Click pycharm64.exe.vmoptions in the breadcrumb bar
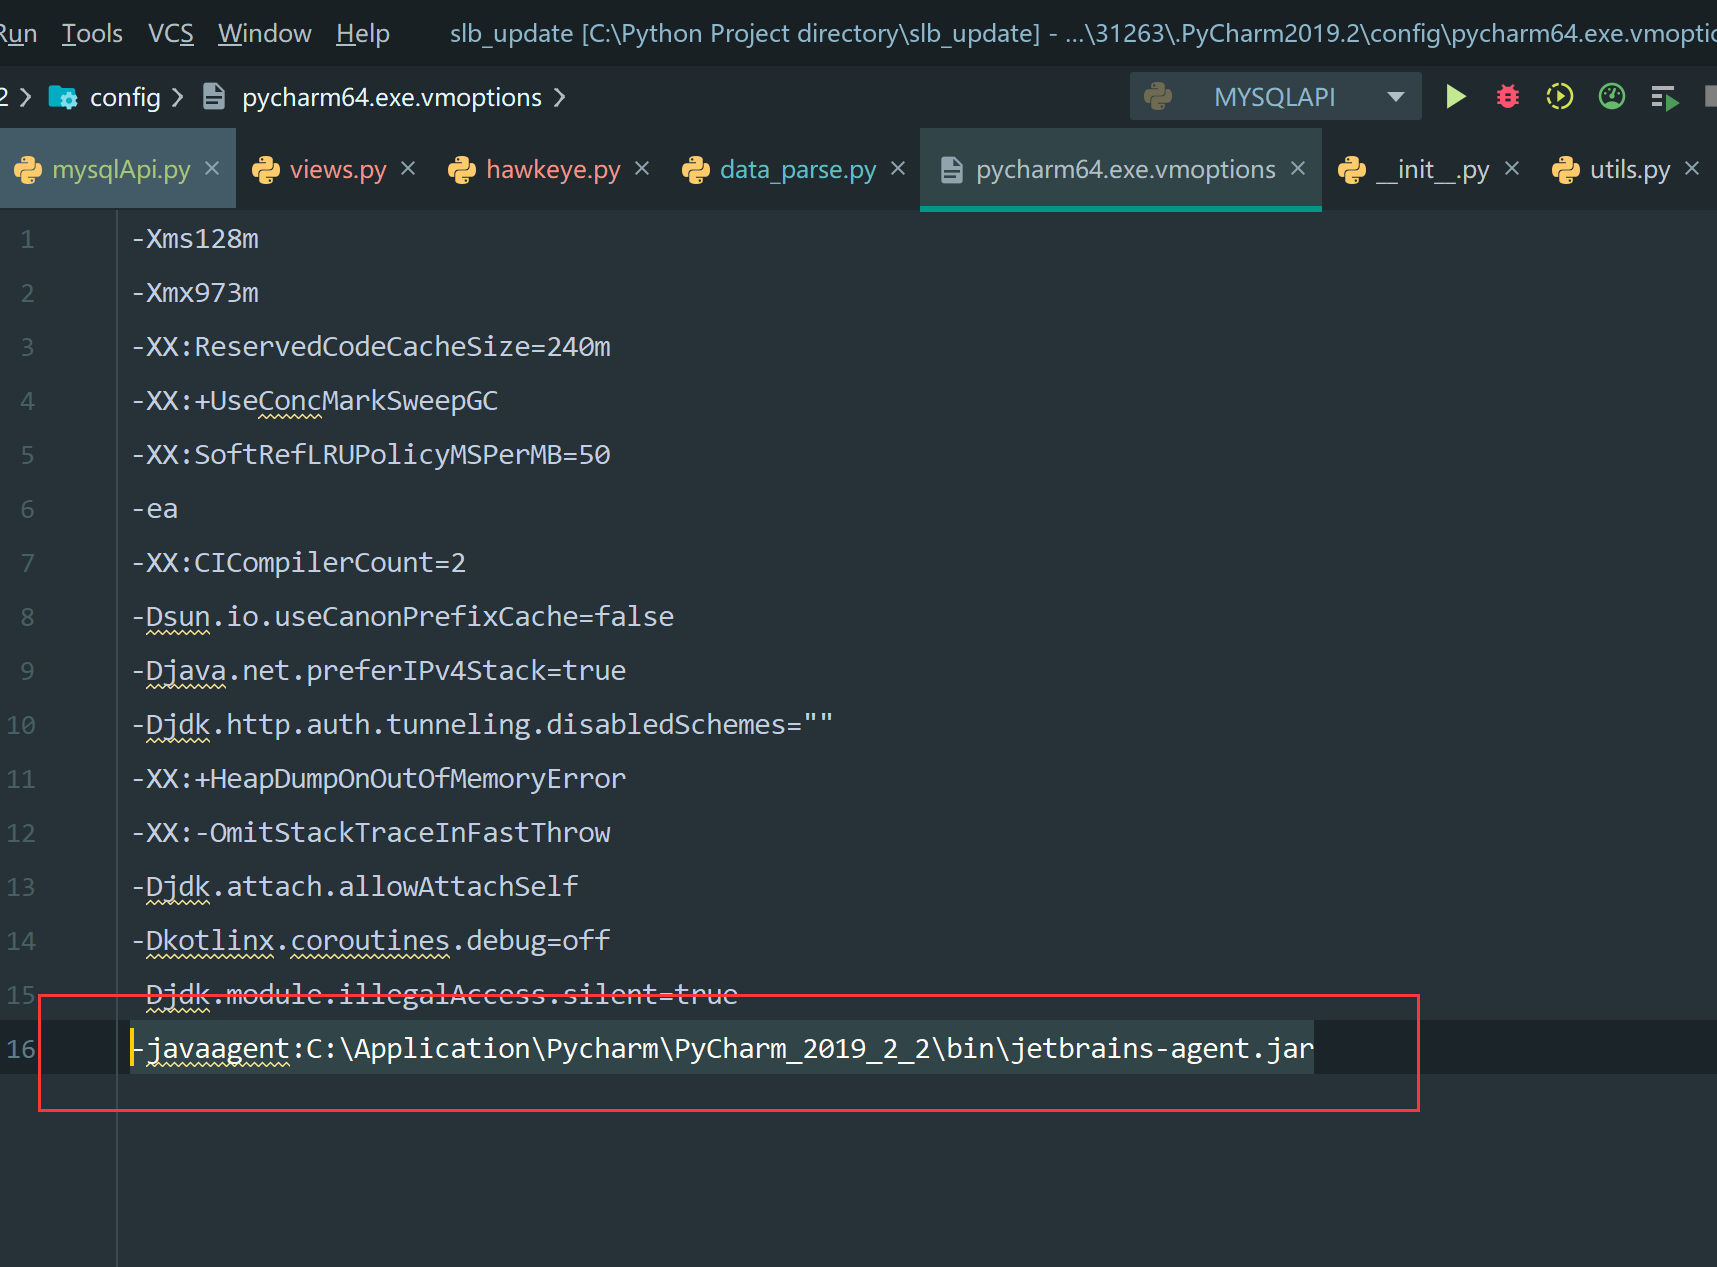This screenshot has width=1717, height=1267. tap(391, 97)
